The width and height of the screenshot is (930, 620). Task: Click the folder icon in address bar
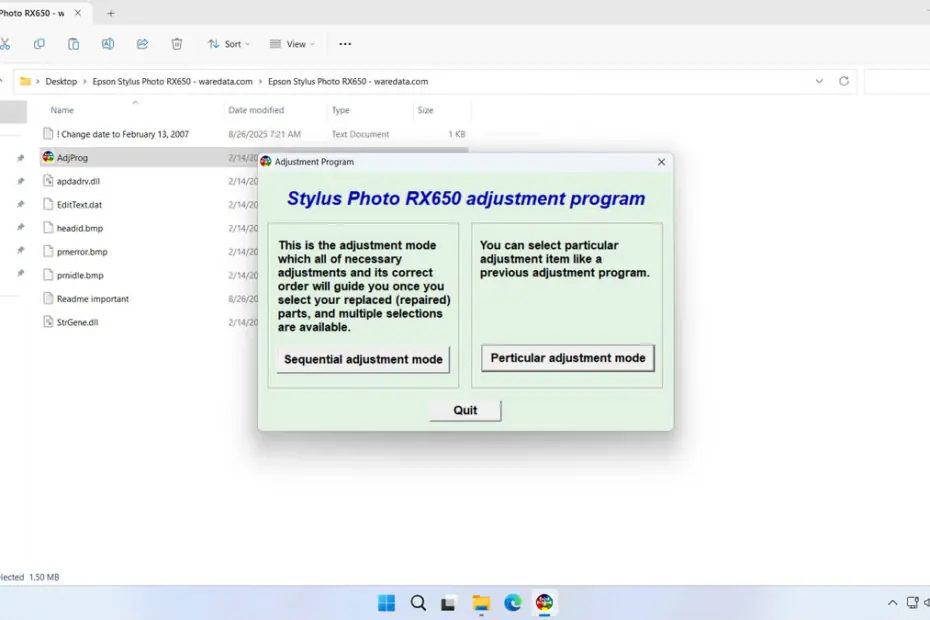pos(25,81)
